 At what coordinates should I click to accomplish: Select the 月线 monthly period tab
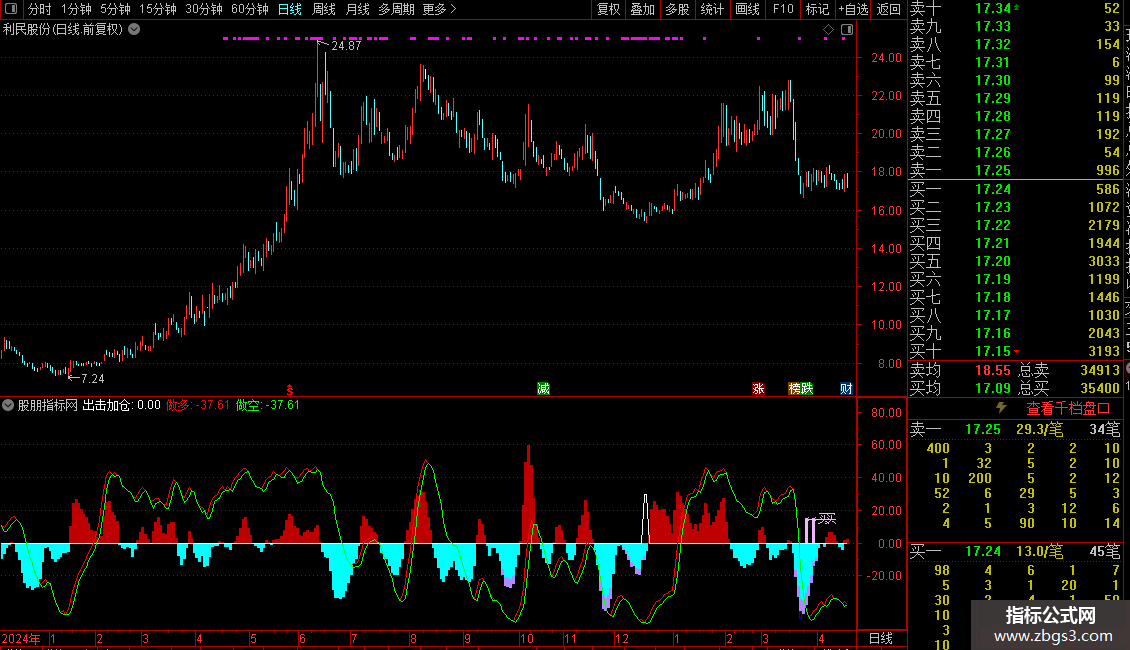click(357, 9)
